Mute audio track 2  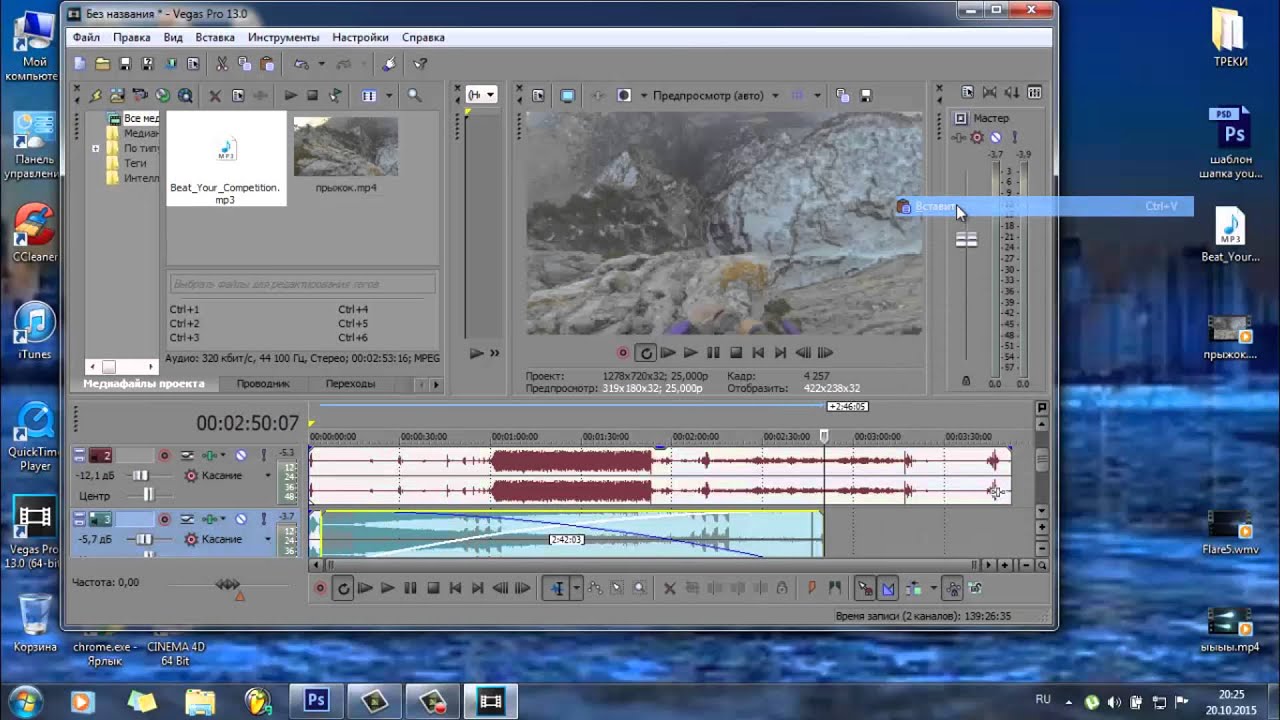coord(240,456)
